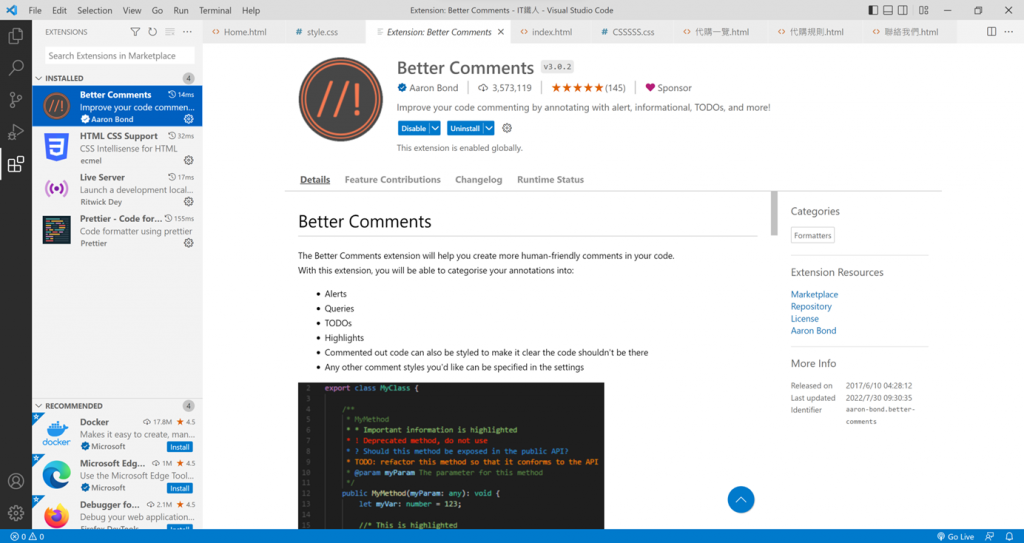Image resolution: width=1024 pixels, height=543 pixels.
Task: Open the Explorer view in activity bar
Action: tap(16, 35)
